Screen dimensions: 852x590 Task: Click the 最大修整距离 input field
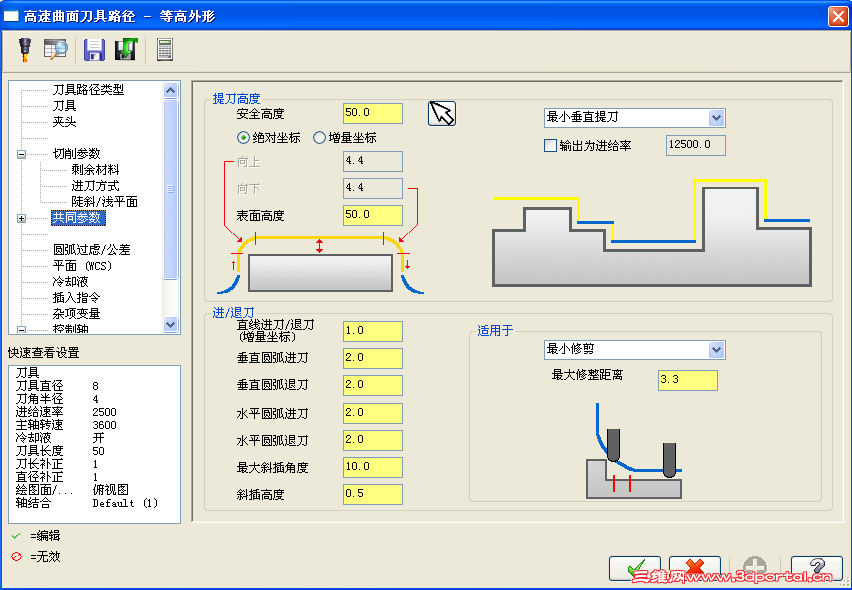pyautogui.click(x=687, y=380)
